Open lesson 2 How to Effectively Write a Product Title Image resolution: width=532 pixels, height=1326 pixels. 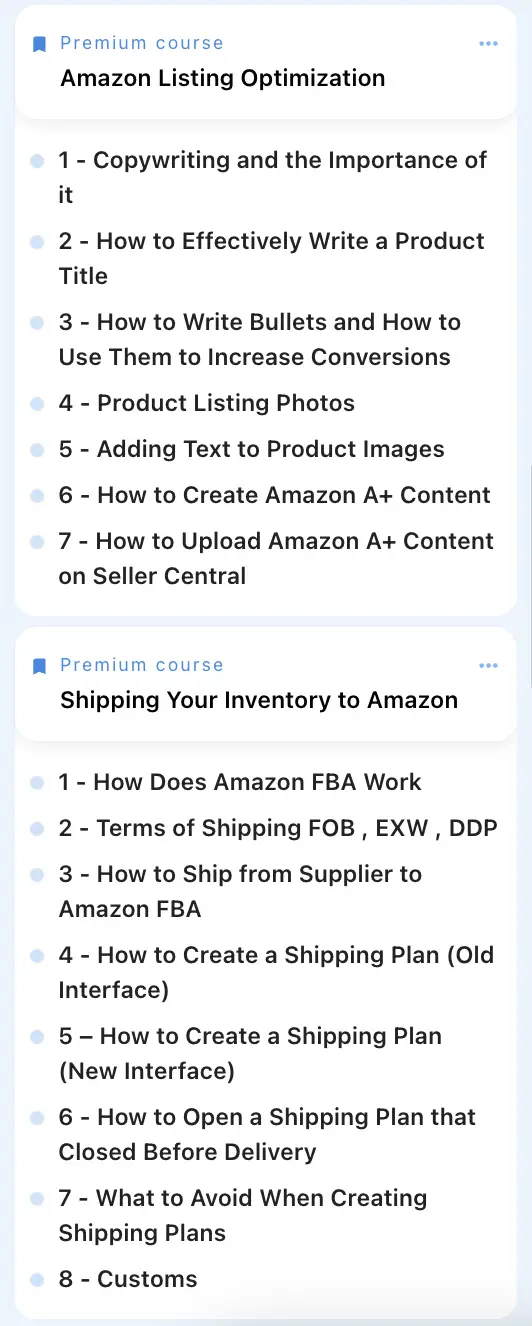click(272, 259)
